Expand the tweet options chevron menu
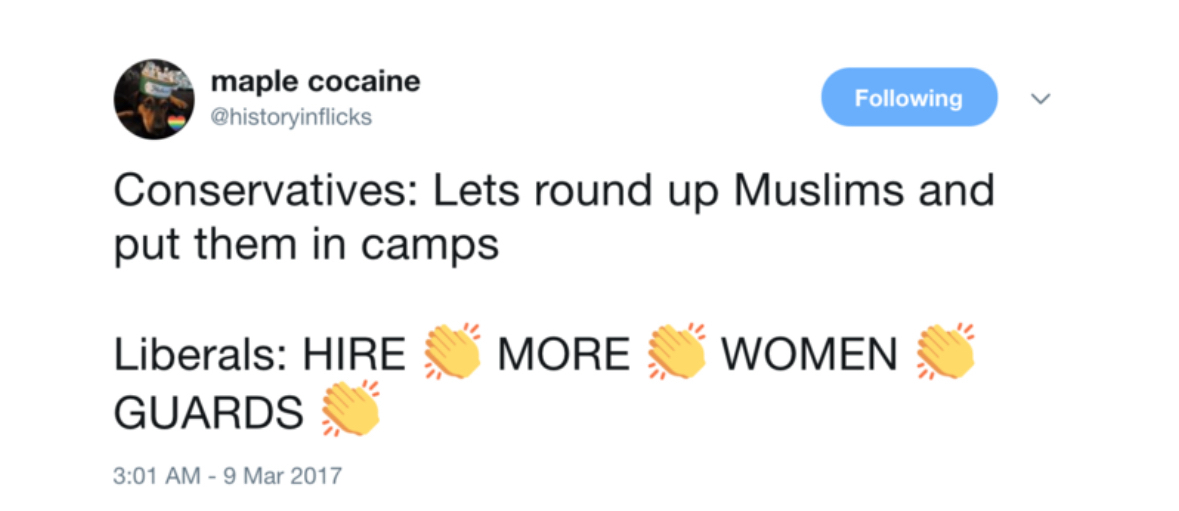This screenshot has height=511, width=1179. (1040, 99)
